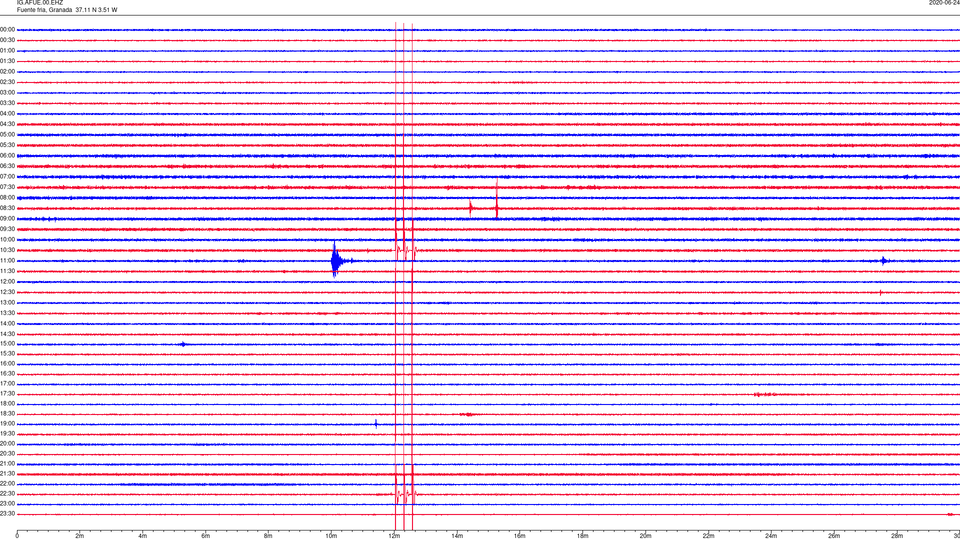Select the 09:00 trace time label
The height and width of the screenshot is (540, 960).
[7, 219]
